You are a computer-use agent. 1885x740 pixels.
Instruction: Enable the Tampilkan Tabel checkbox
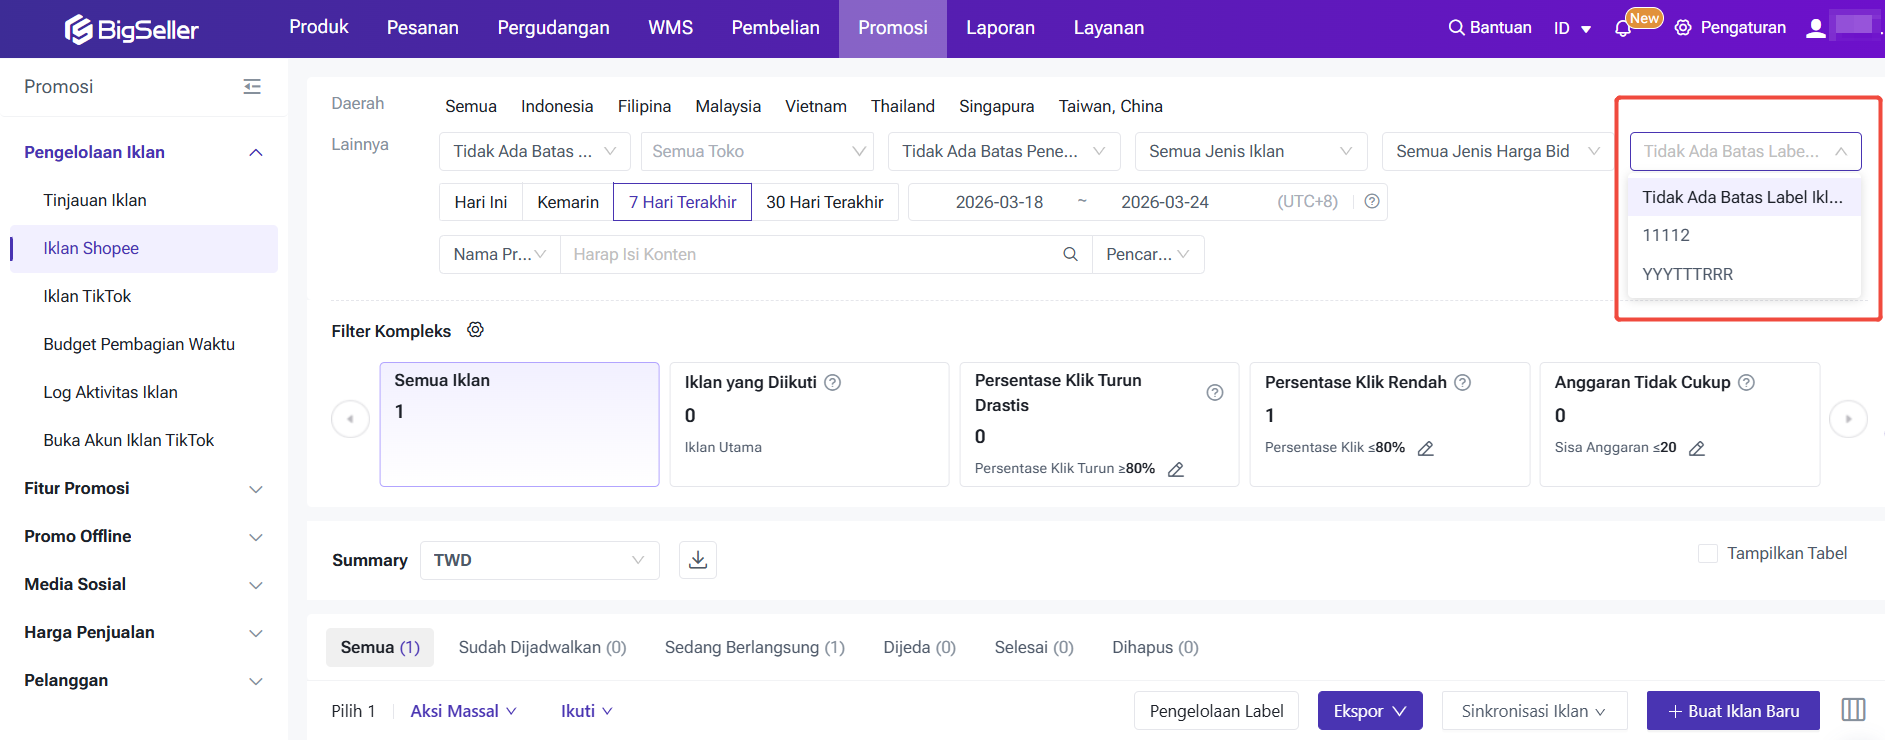tap(1708, 553)
